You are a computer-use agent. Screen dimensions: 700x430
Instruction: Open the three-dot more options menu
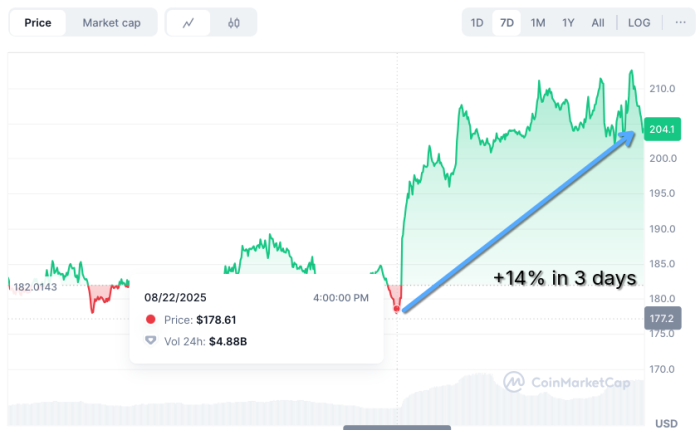(x=681, y=22)
